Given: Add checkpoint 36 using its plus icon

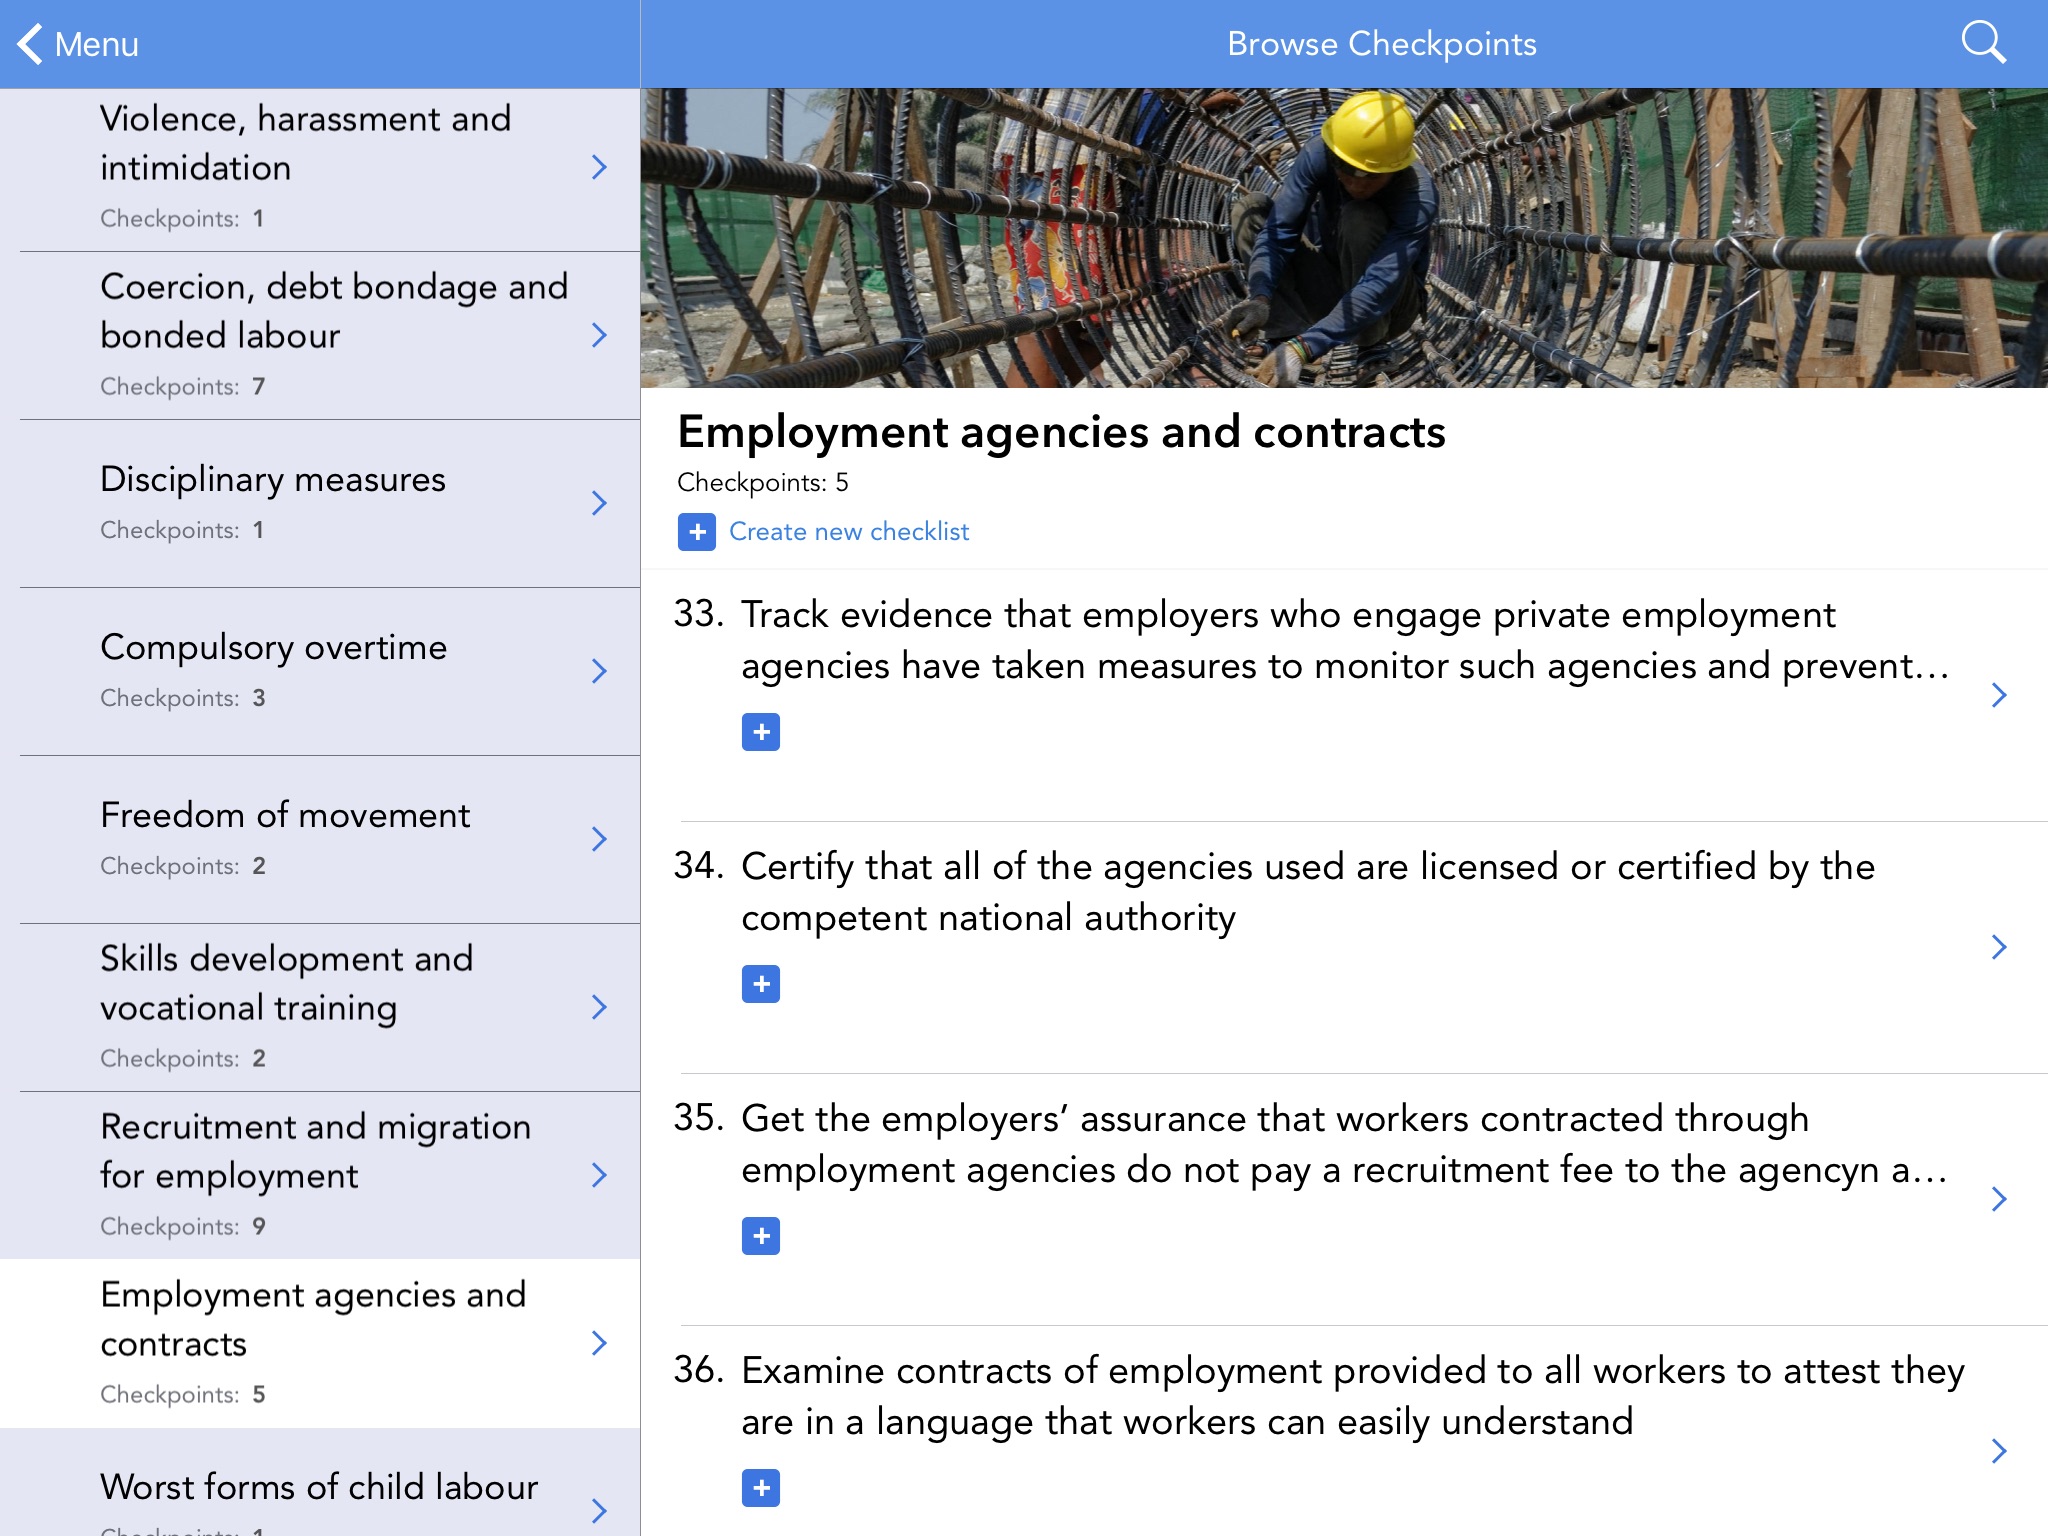Looking at the screenshot, I should 761,1488.
